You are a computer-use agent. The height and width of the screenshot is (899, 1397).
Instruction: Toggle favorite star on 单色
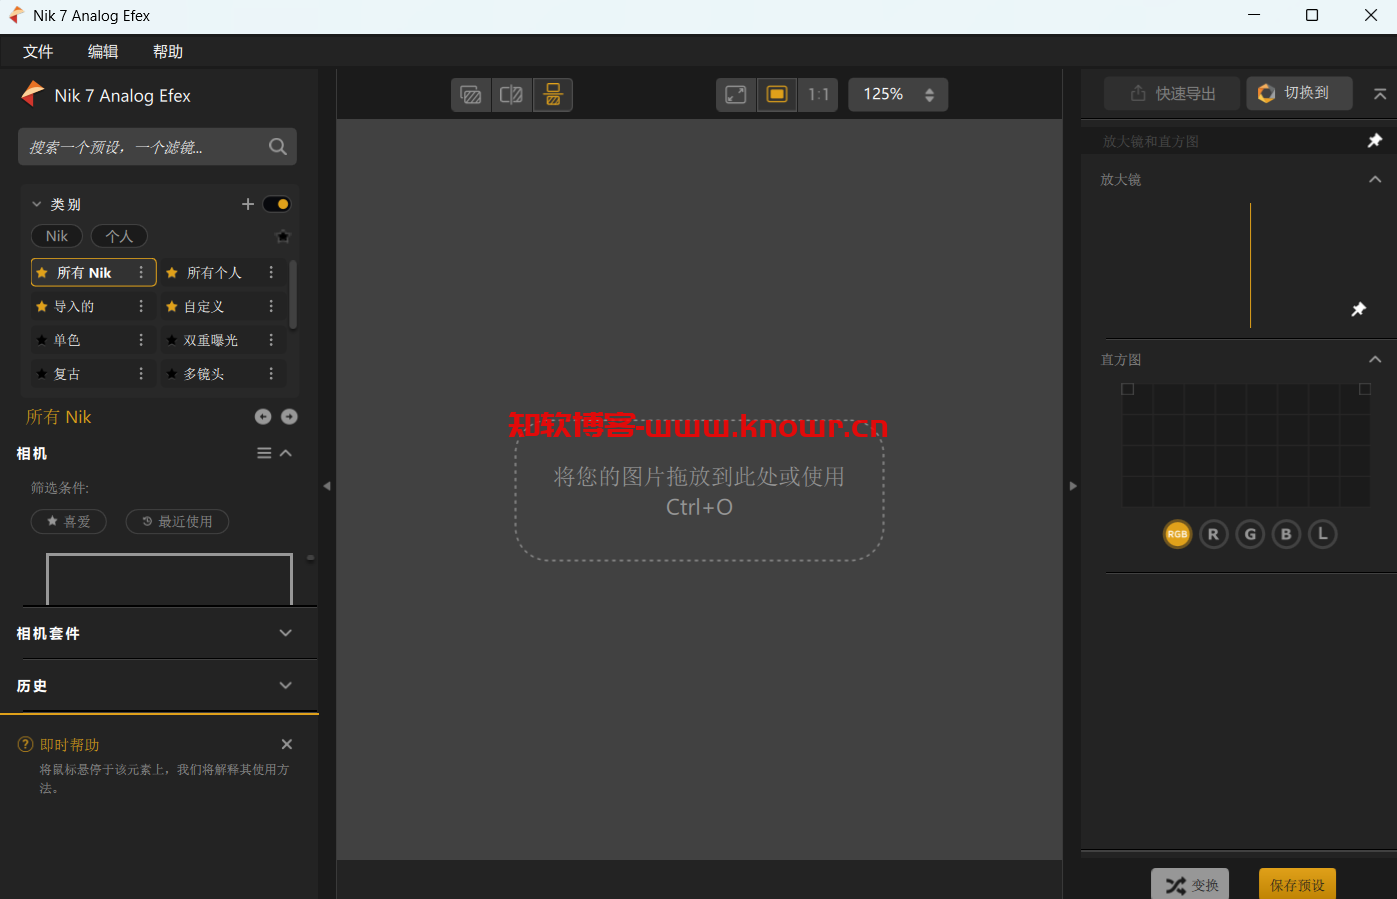coord(42,340)
